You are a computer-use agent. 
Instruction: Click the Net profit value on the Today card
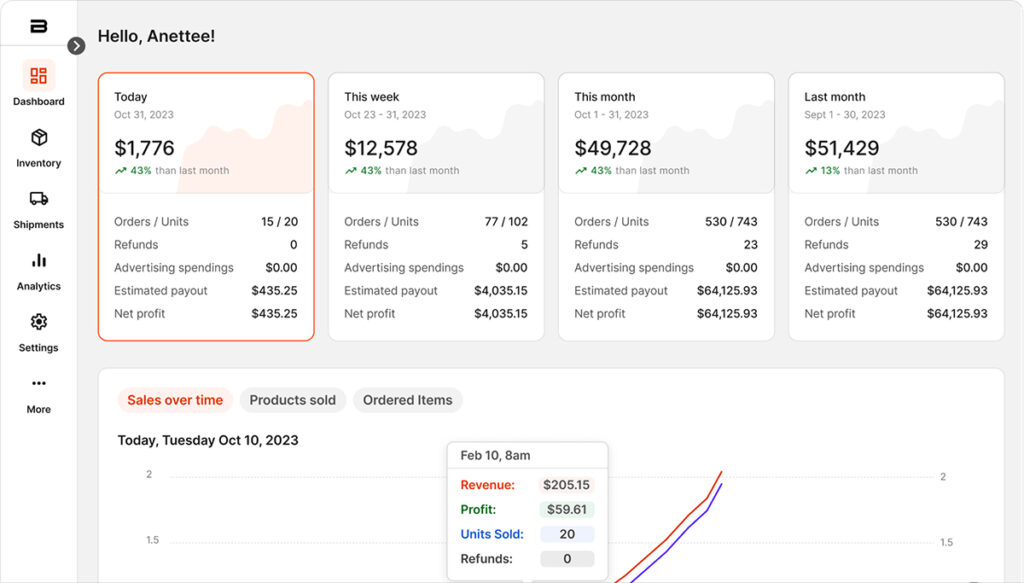point(276,313)
